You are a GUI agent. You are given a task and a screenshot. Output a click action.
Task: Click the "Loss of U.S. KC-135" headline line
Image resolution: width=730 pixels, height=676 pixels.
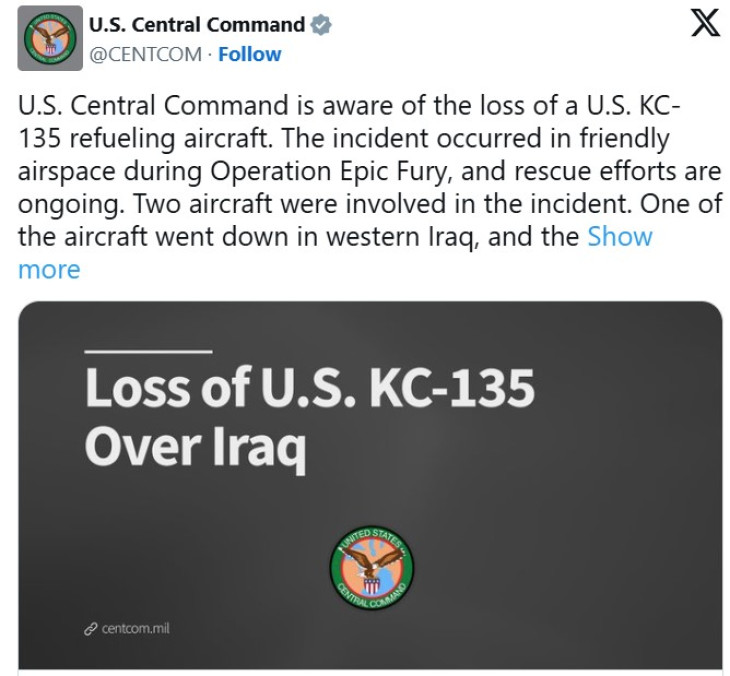(309, 389)
